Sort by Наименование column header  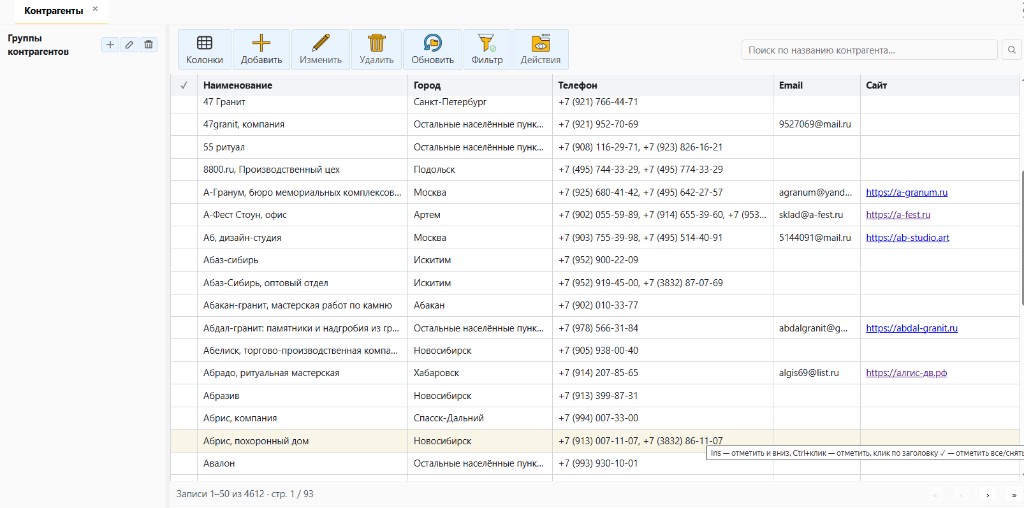click(x=302, y=86)
